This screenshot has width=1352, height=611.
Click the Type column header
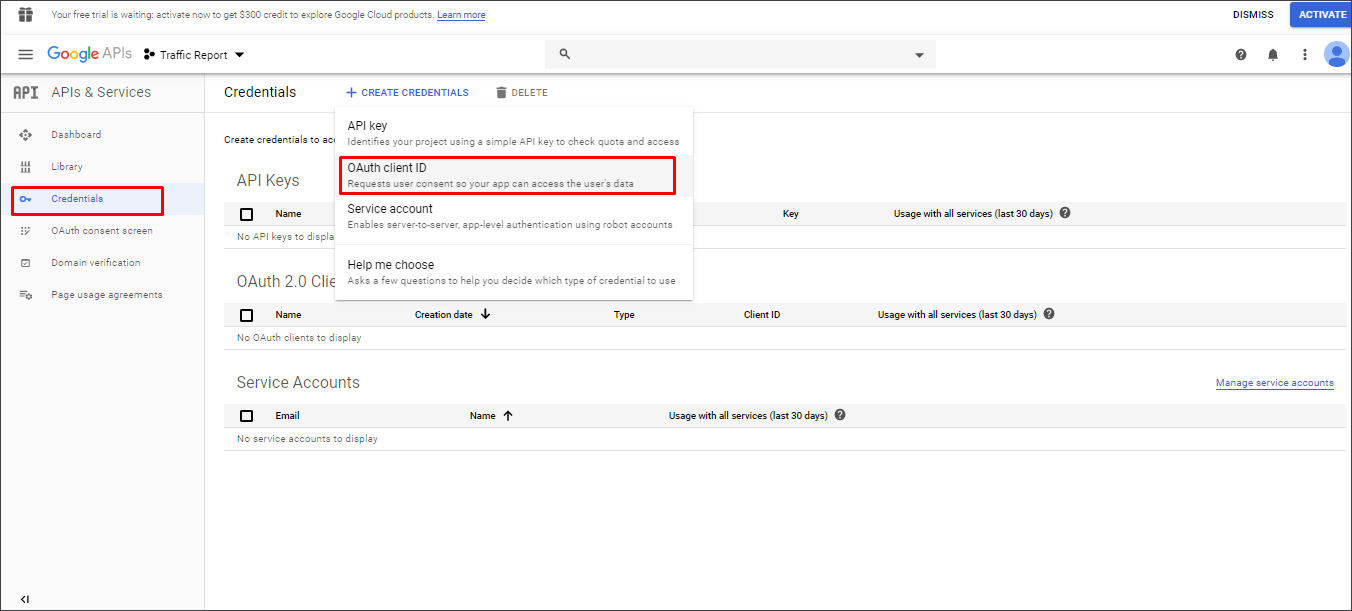pos(624,315)
